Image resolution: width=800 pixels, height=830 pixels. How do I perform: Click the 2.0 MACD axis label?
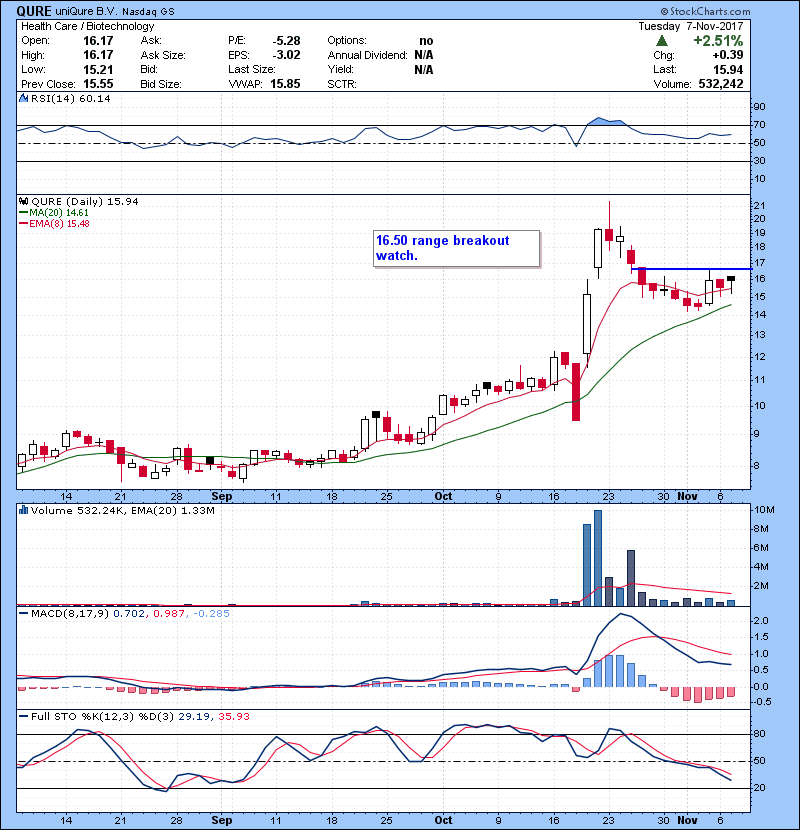(761, 620)
